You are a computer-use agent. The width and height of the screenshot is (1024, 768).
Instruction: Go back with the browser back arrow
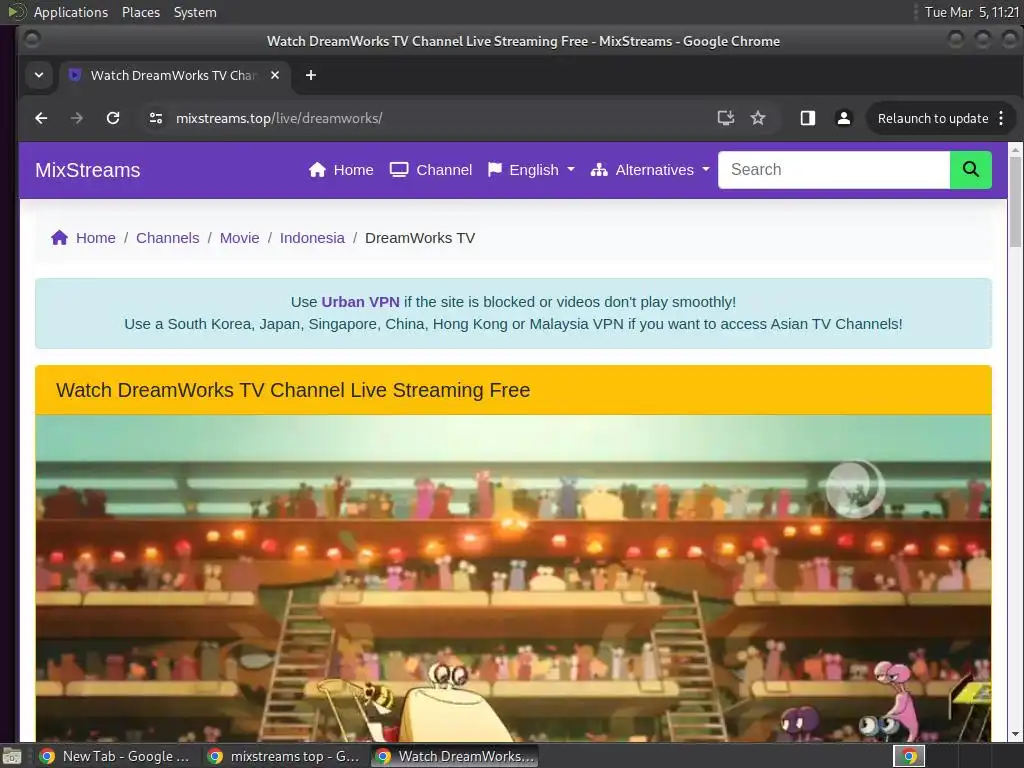(41, 118)
